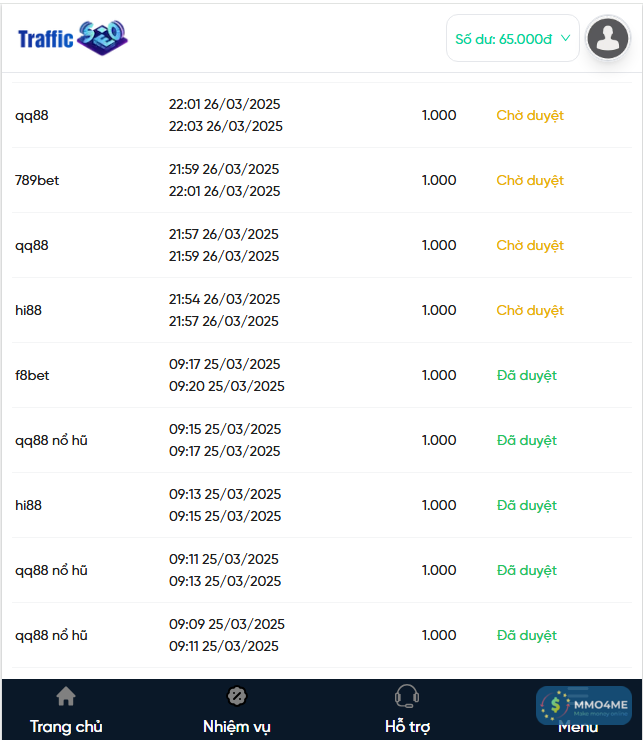Tap the Hỗ trợ headset icon
The height and width of the screenshot is (740, 643).
click(x=407, y=696)
